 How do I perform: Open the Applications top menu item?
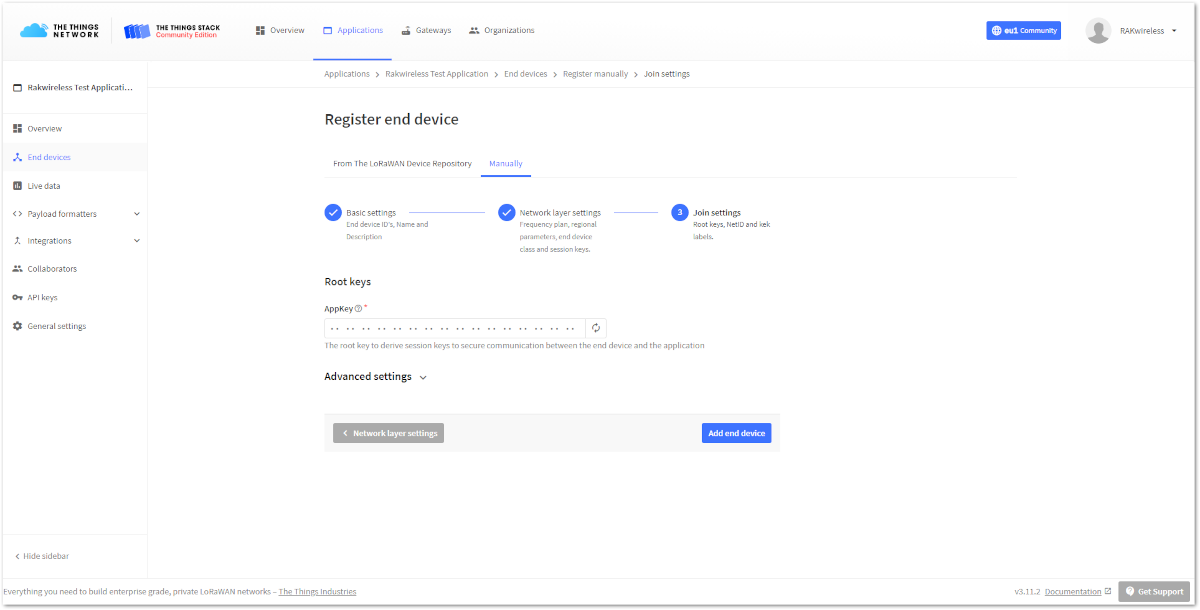pos(353,30)
